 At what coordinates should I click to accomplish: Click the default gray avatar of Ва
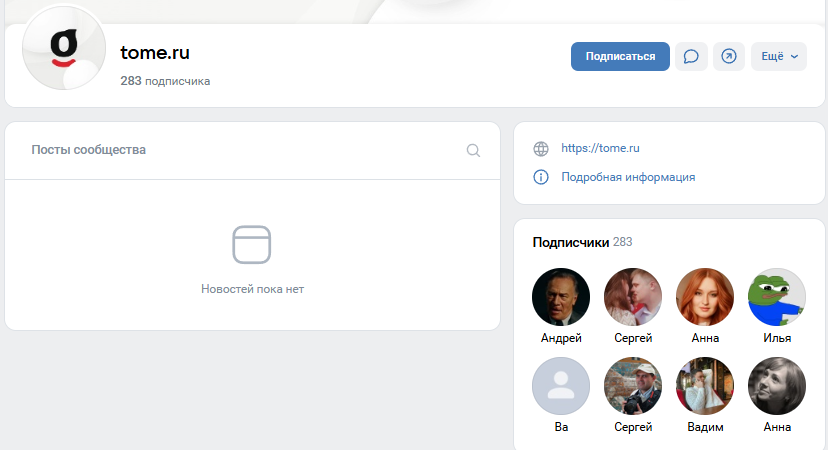click(561, 386)
